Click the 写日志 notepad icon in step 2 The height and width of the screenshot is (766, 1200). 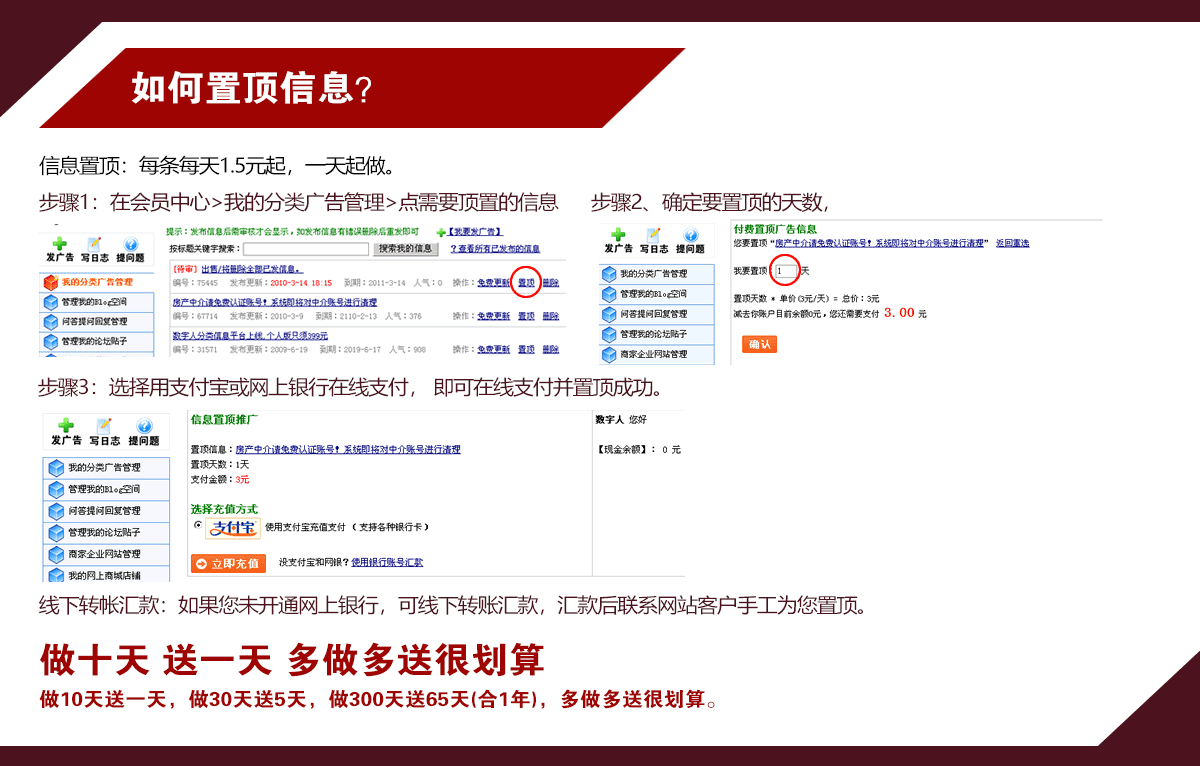pyautogui.click(x=653, y=234)
